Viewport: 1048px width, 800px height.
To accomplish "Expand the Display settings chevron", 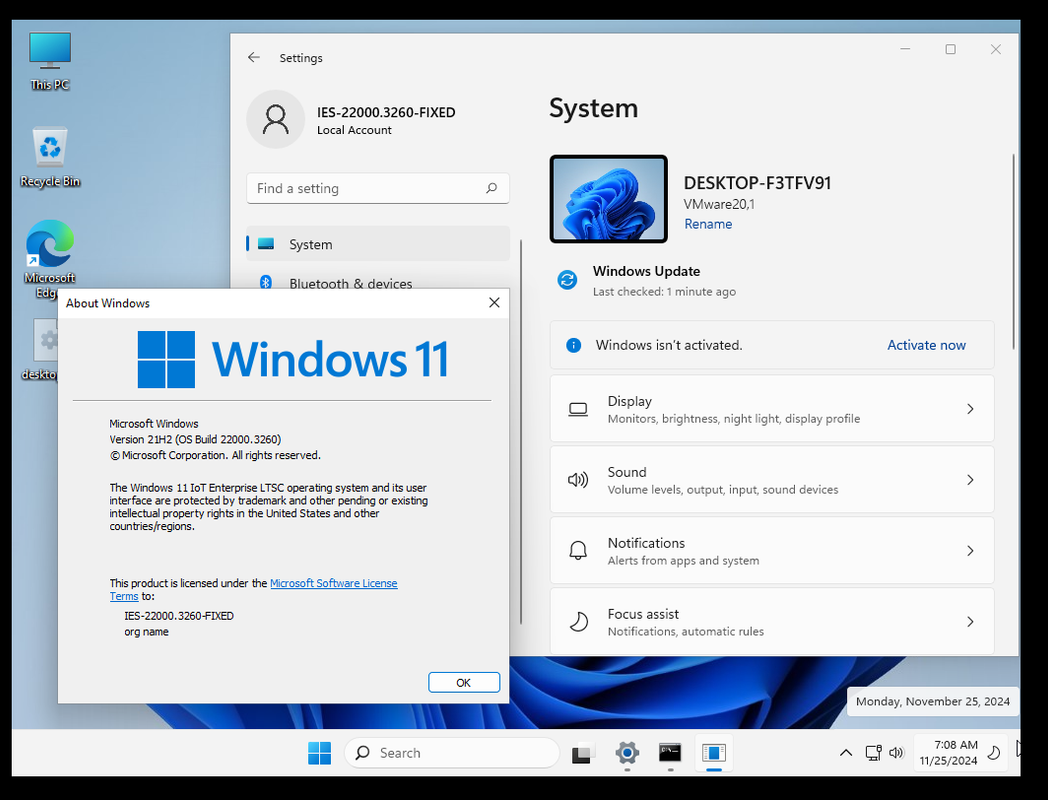I will click(970, 409).
